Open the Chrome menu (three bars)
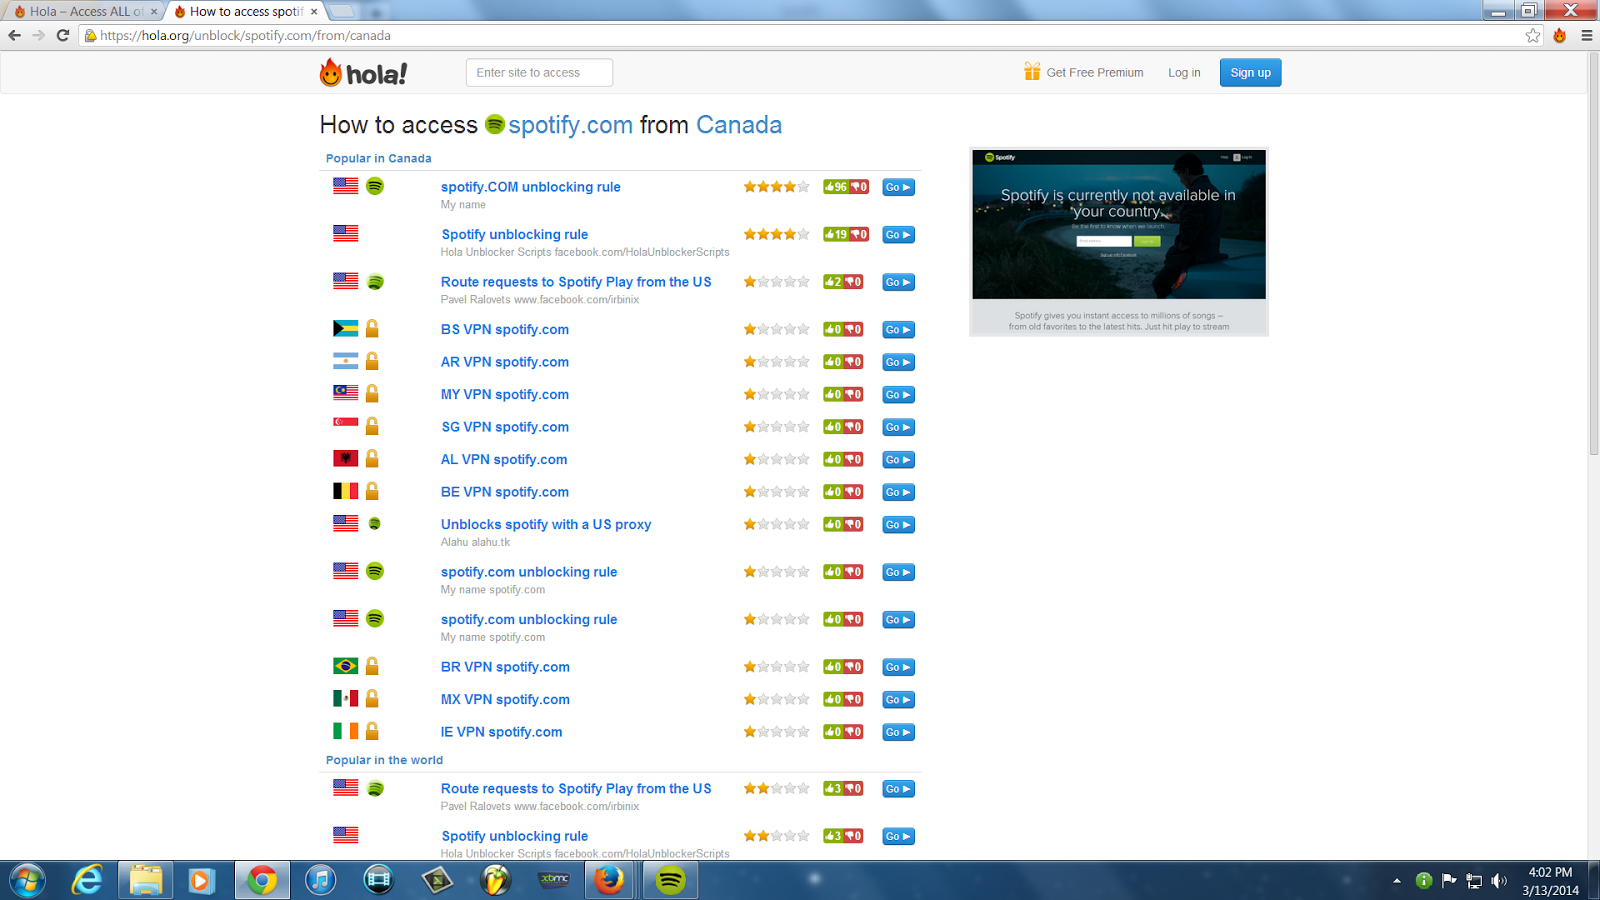Image resolution: width=1600 pixels, height=900 pixels. coord(1586,35)
